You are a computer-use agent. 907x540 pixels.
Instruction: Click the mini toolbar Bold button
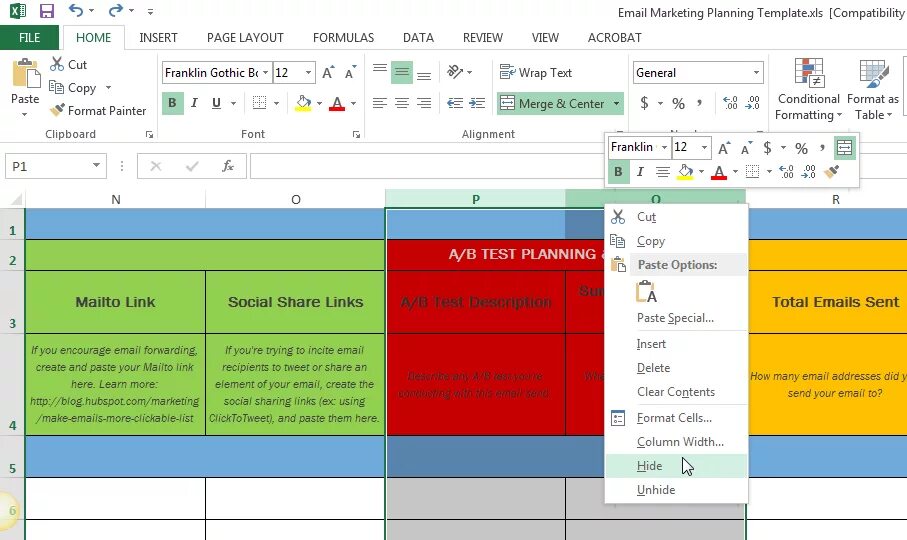(618, 172)
